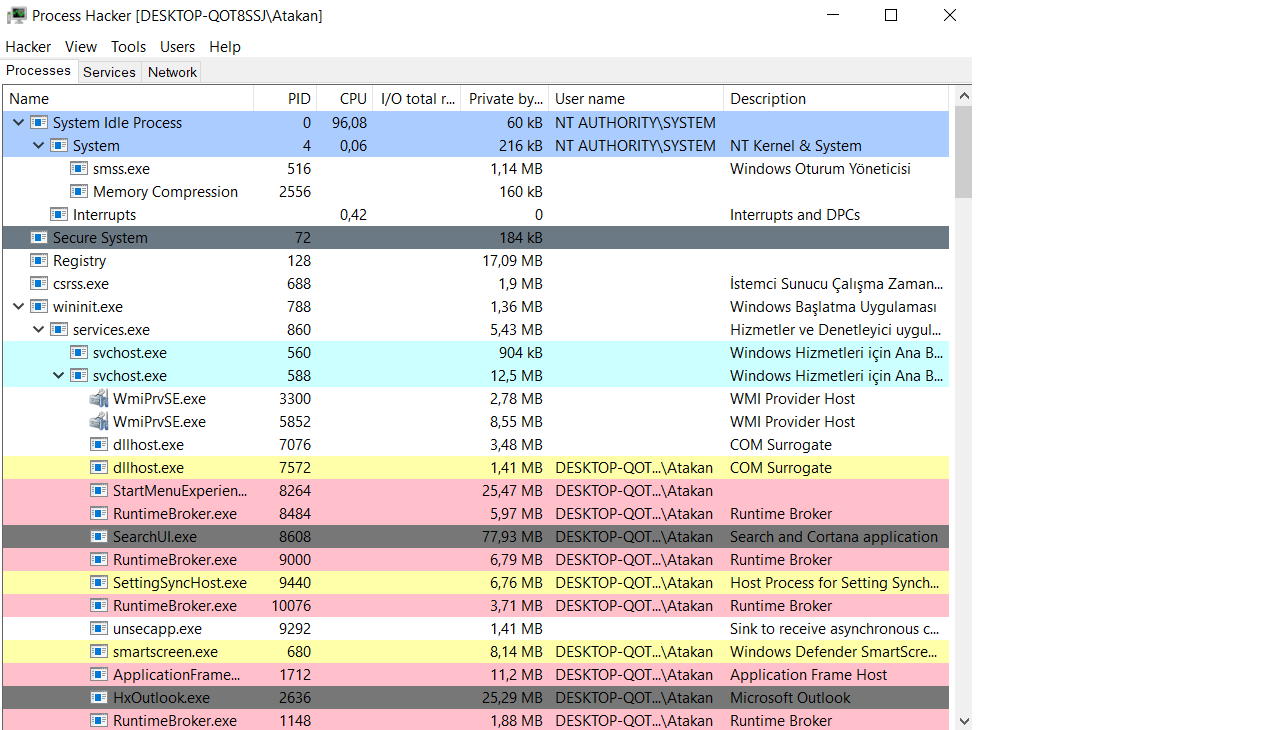Click the 'Sink to receive asynchronous c...' description

(835, 629)
